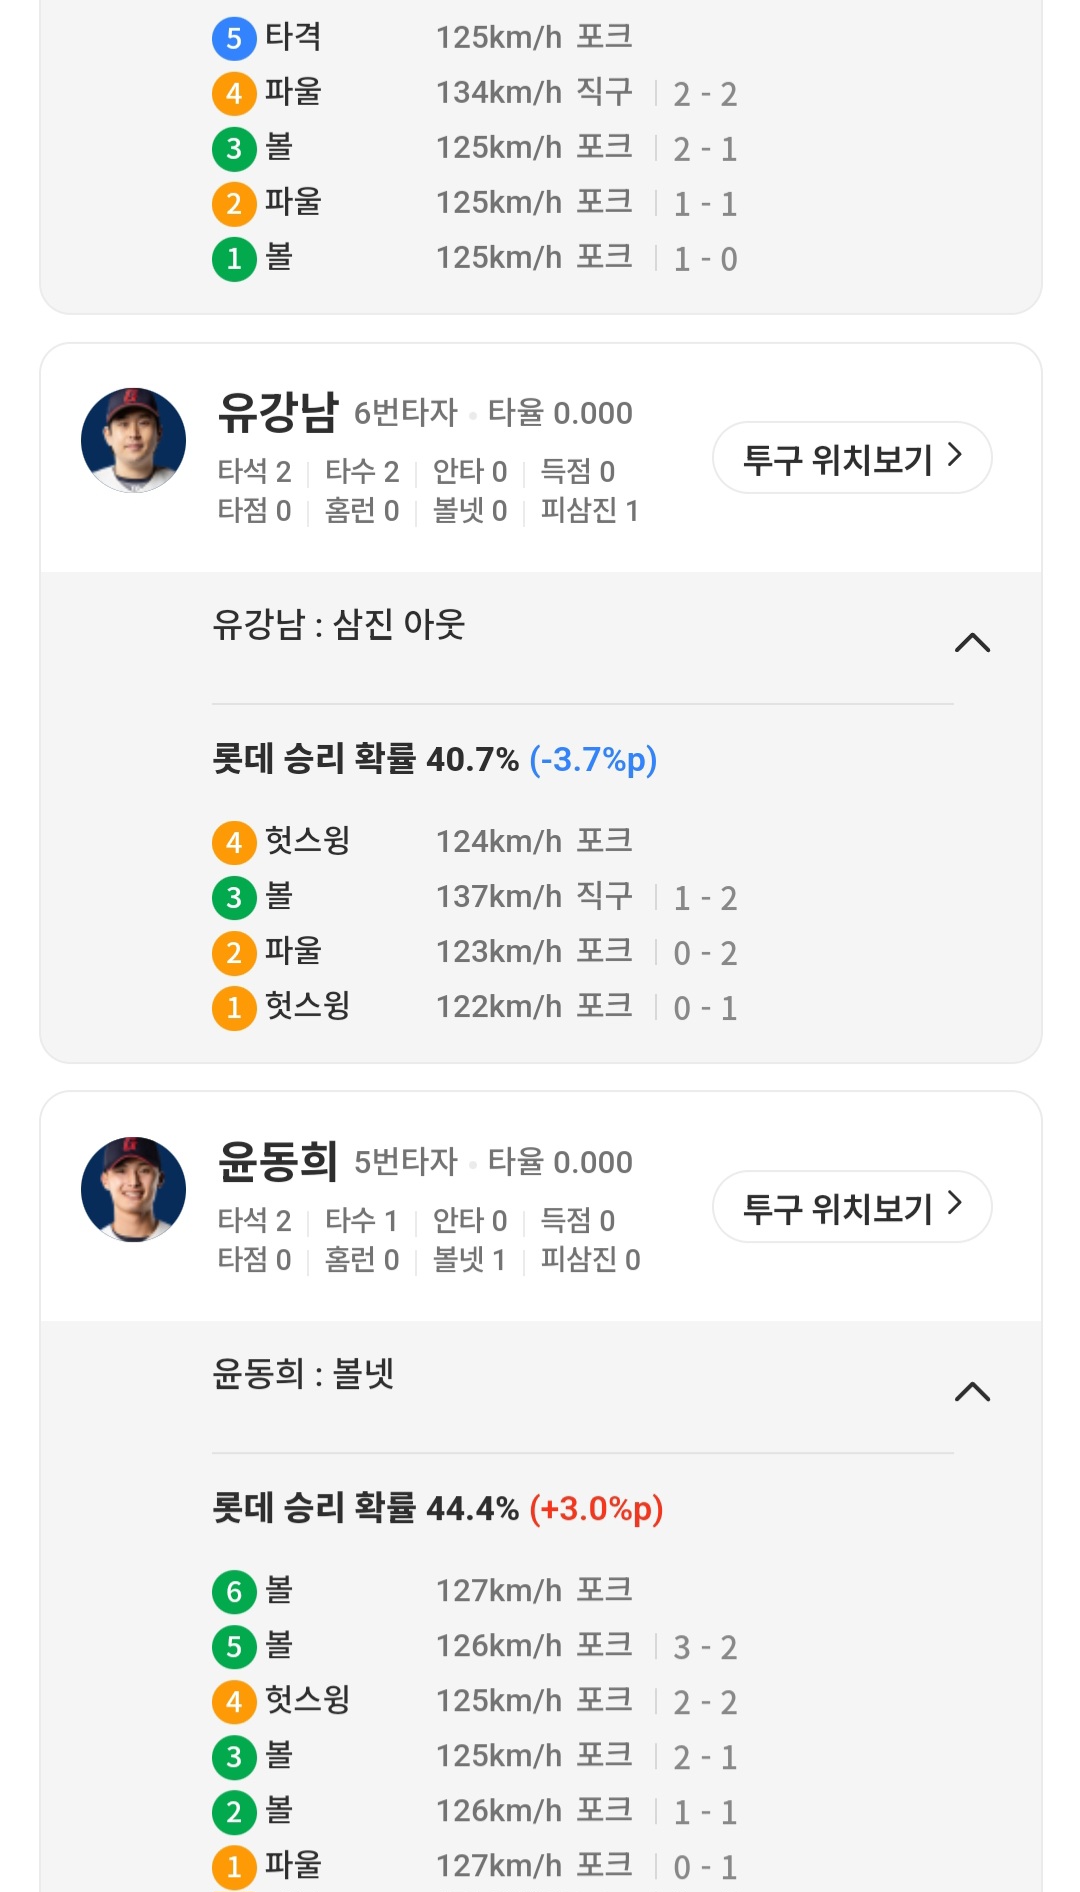The height and width of the screenshot is (1892, 1080).
Task: Open 윤동희 pitch location view button
Action: click(852, 1207)
